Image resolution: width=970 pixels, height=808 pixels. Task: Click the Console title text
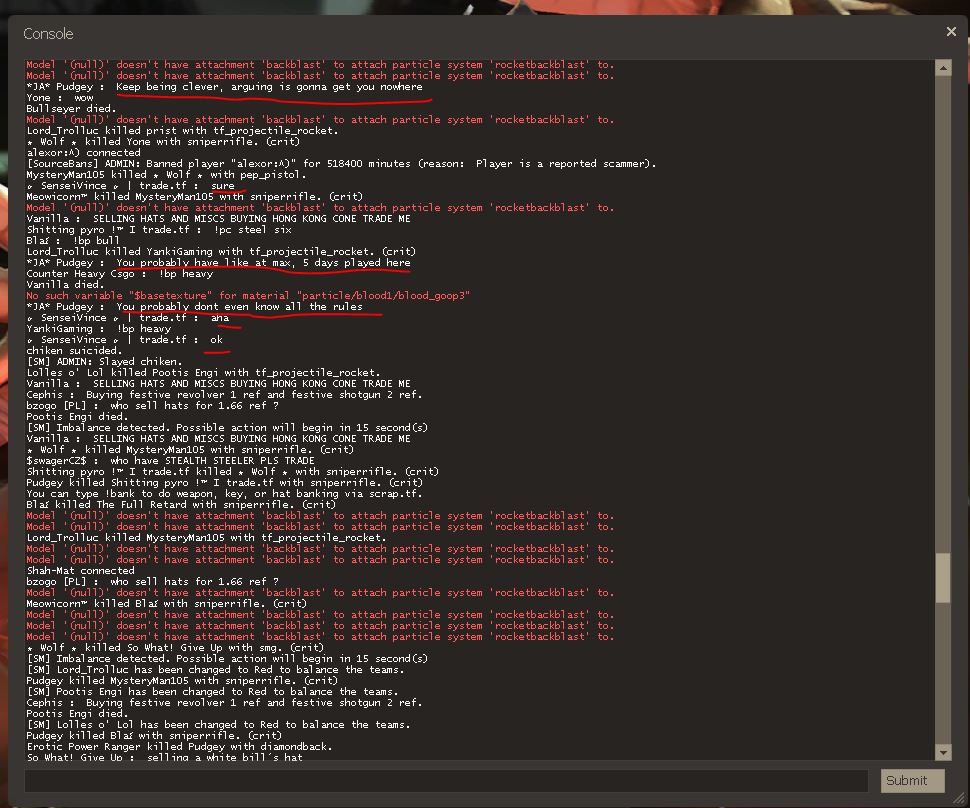[x=48, y=34]
